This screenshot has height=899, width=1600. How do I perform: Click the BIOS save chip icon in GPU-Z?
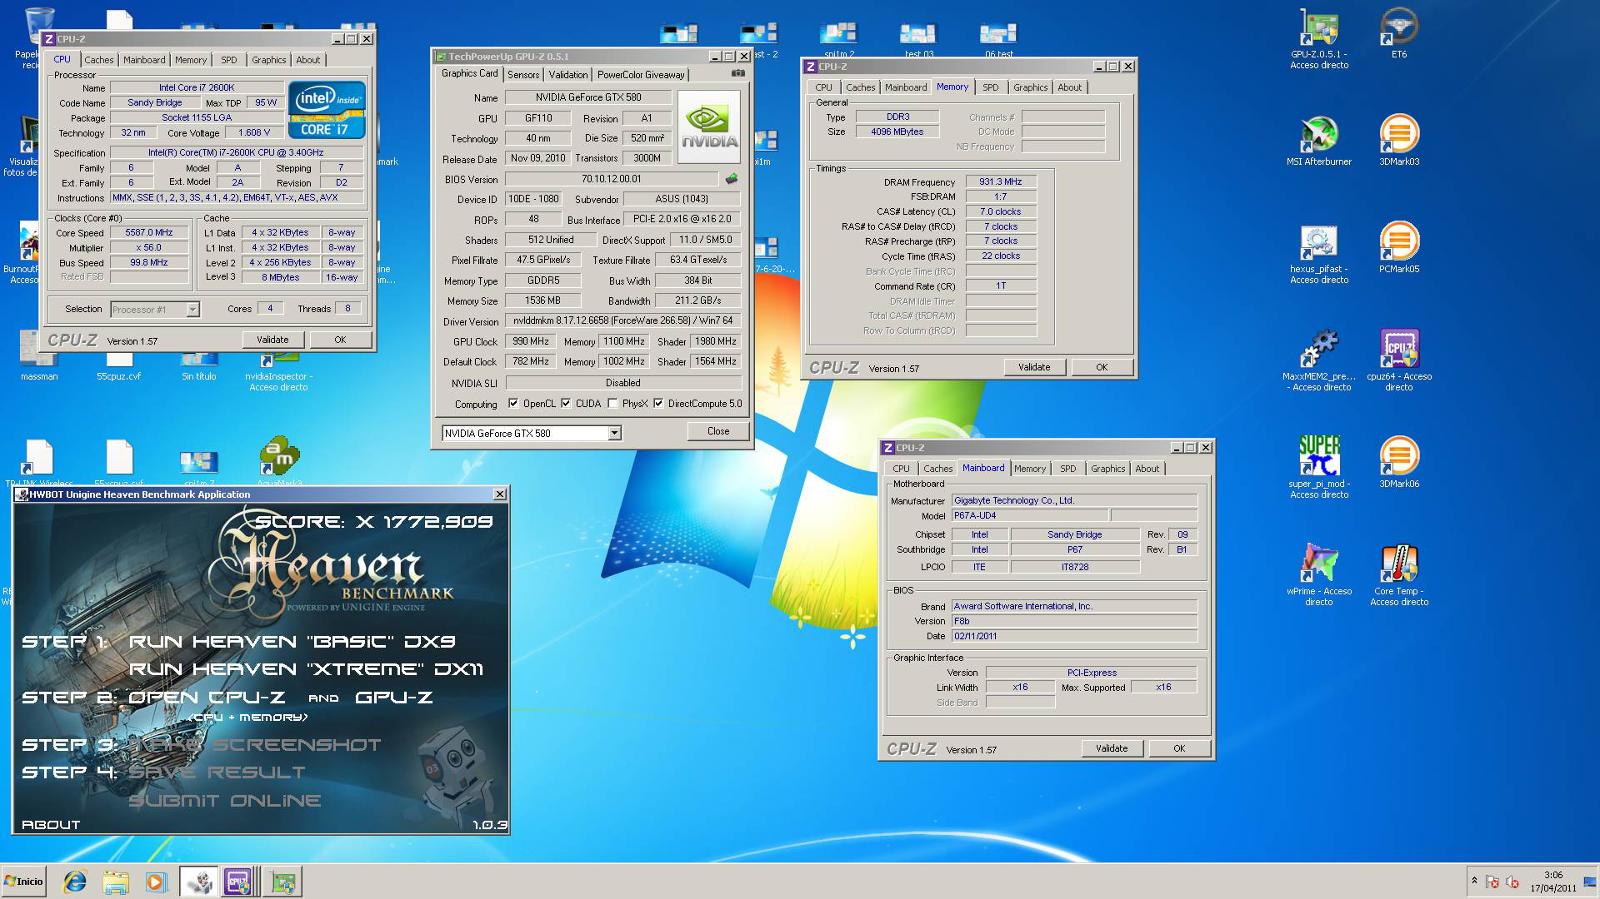731,179
